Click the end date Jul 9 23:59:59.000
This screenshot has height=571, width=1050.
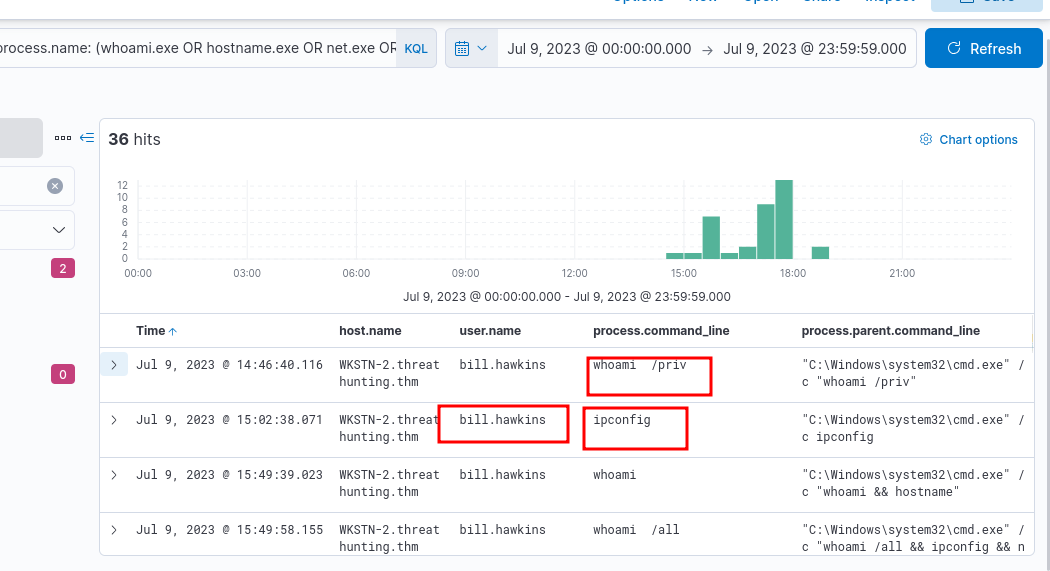pyautogui.click(x=814, y=48)
